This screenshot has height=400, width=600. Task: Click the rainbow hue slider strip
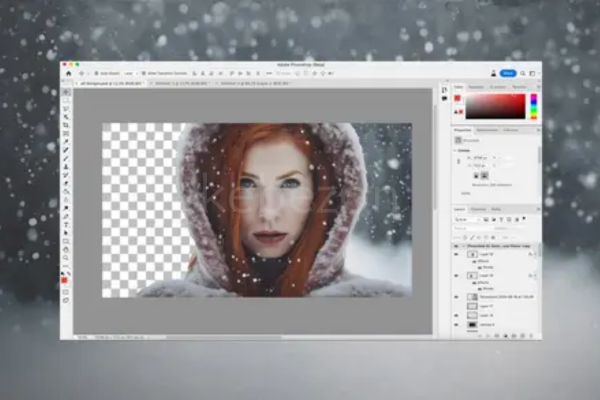(533, 106)
